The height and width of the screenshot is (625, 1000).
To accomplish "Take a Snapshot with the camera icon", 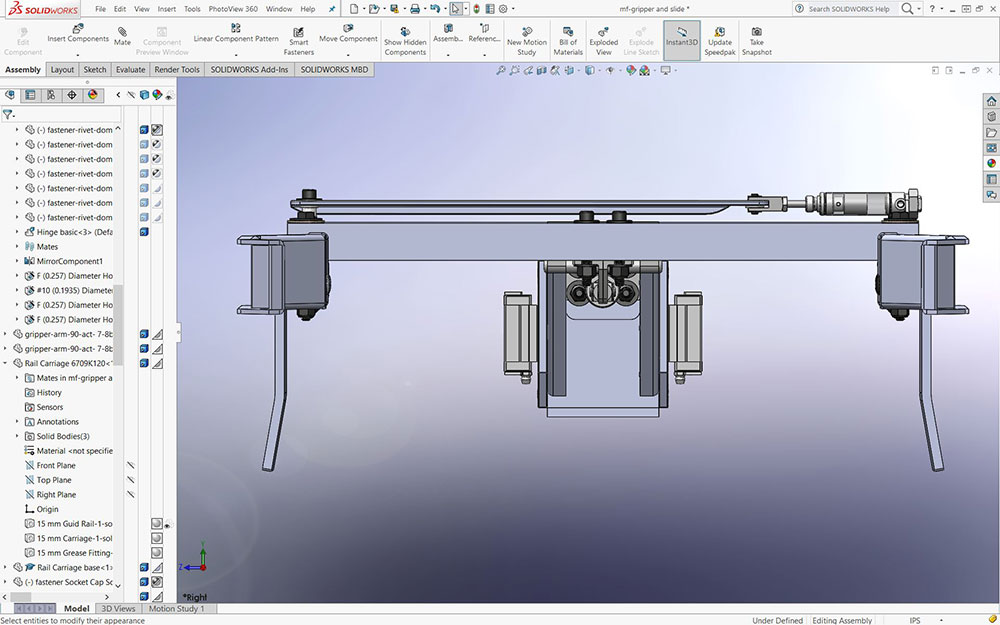I will pos(756,32).
